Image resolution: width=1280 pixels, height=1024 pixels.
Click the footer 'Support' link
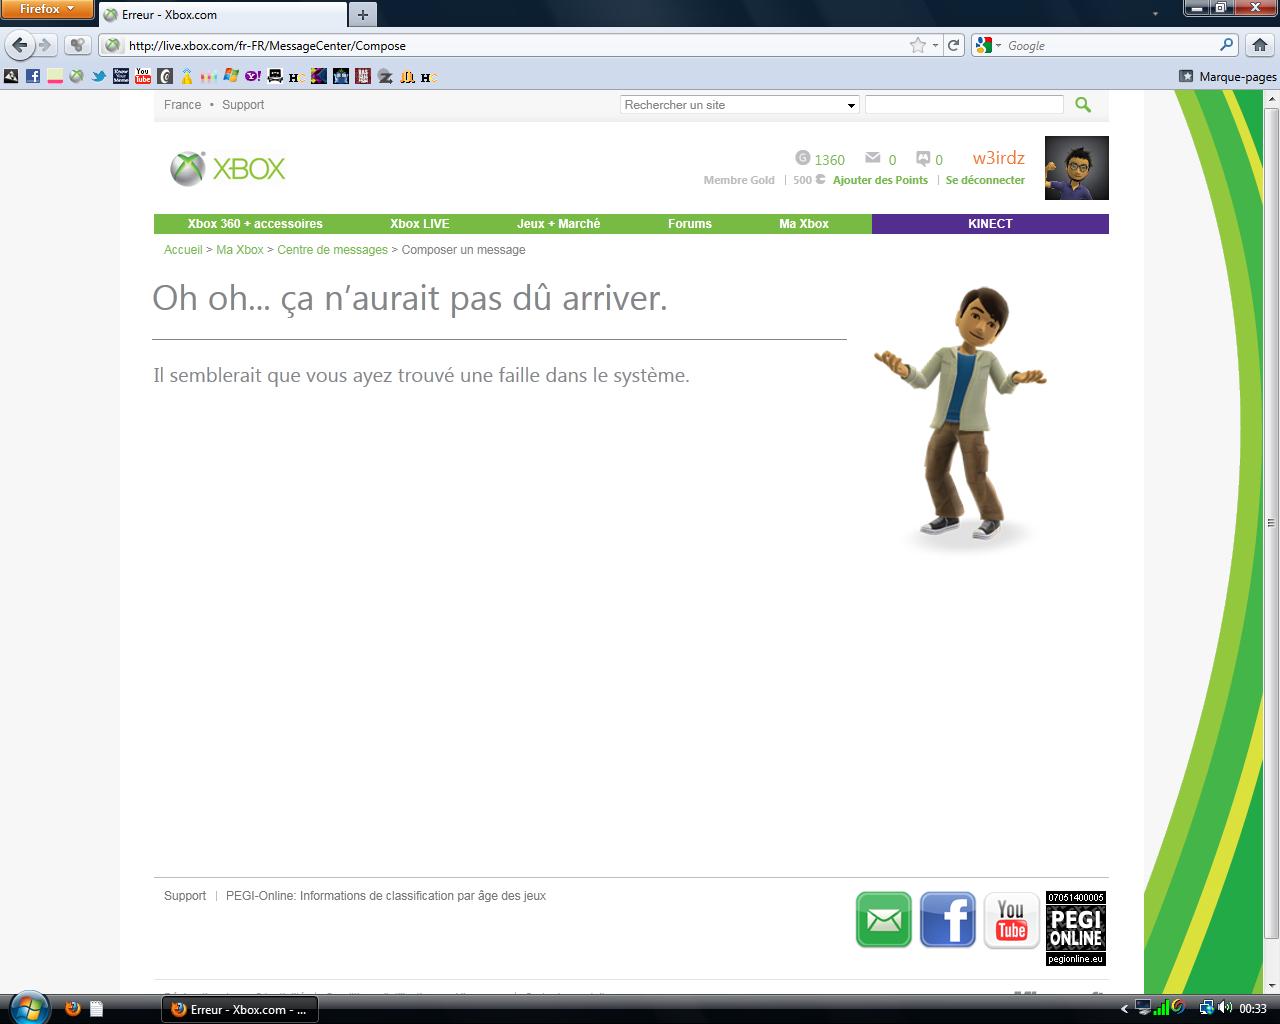(x=185, y=896)
